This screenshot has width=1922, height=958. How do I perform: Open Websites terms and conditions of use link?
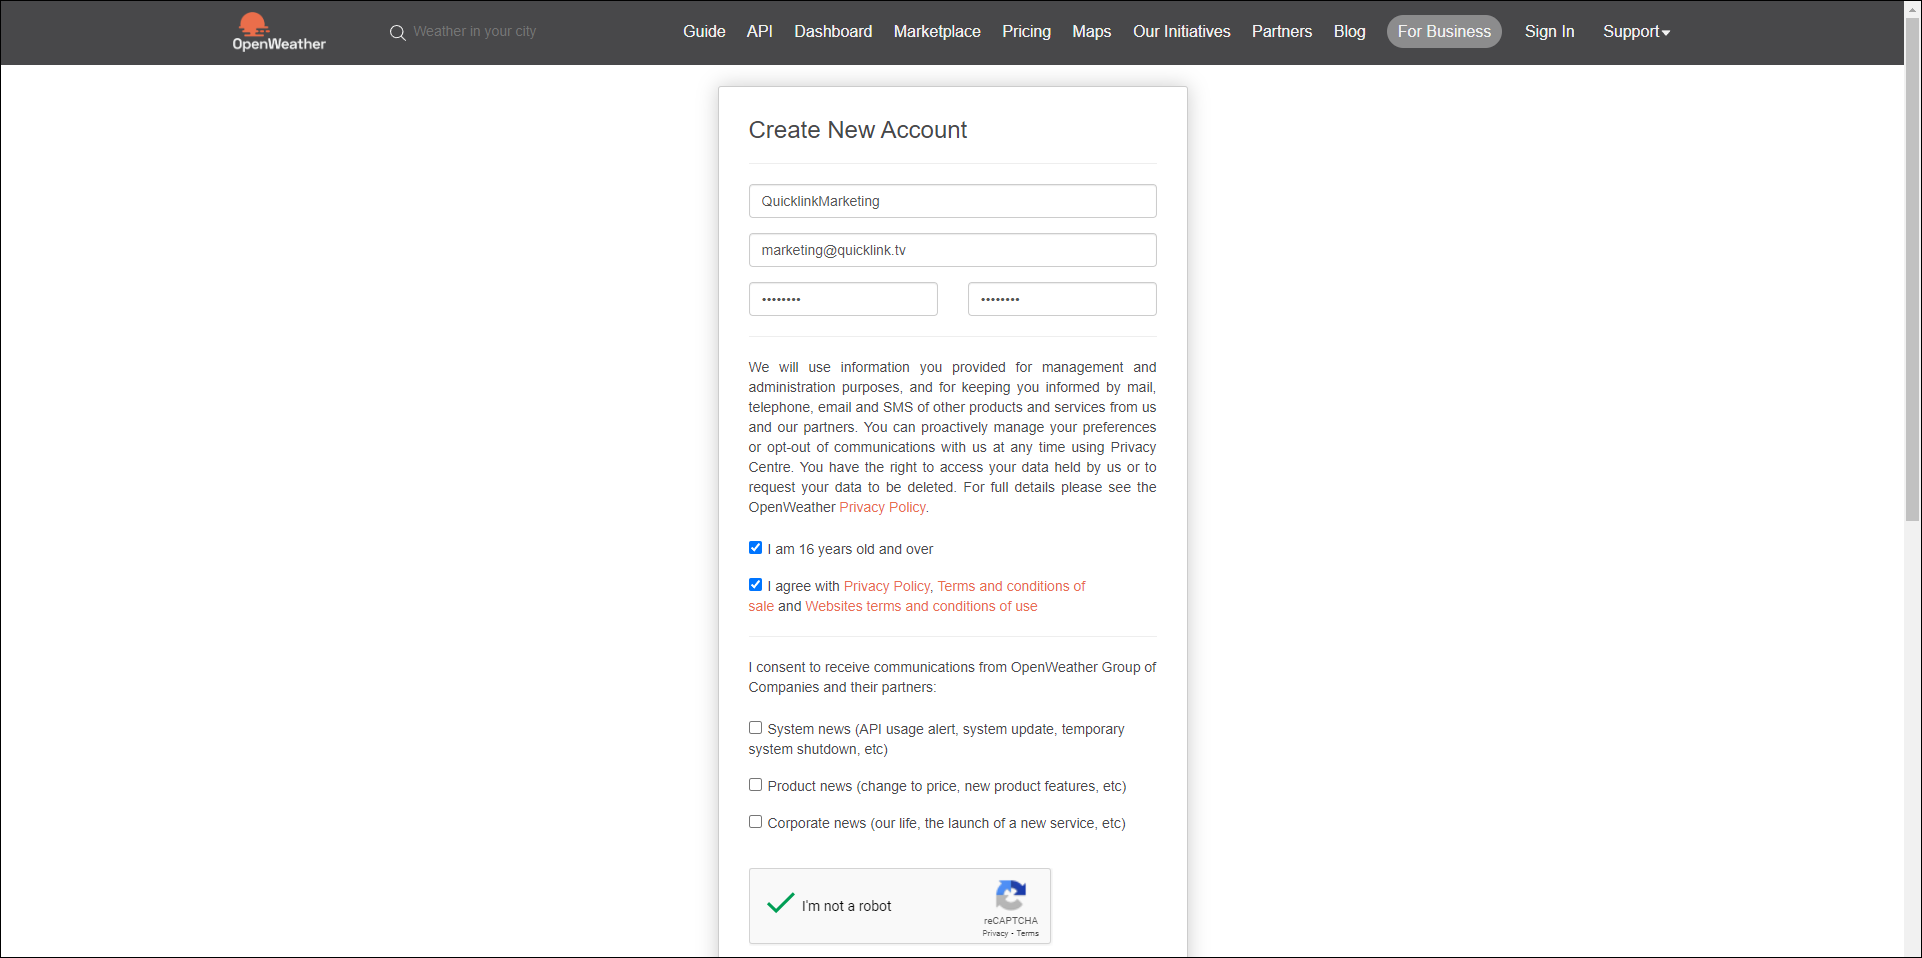pos(921,606)
